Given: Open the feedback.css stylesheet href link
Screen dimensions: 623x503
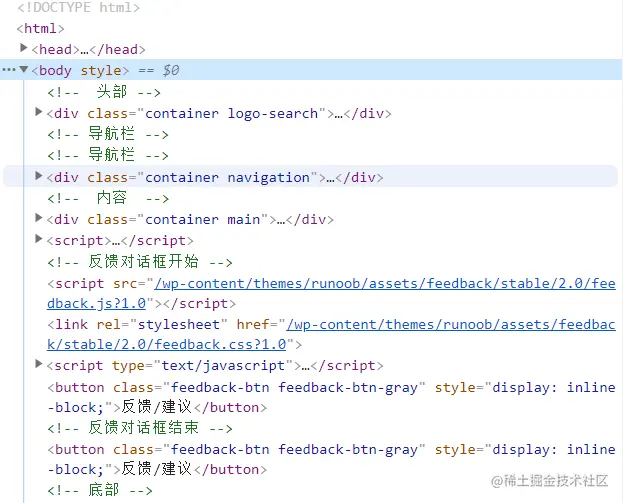Looking at the screenshot, I should (x=331, y=335).
